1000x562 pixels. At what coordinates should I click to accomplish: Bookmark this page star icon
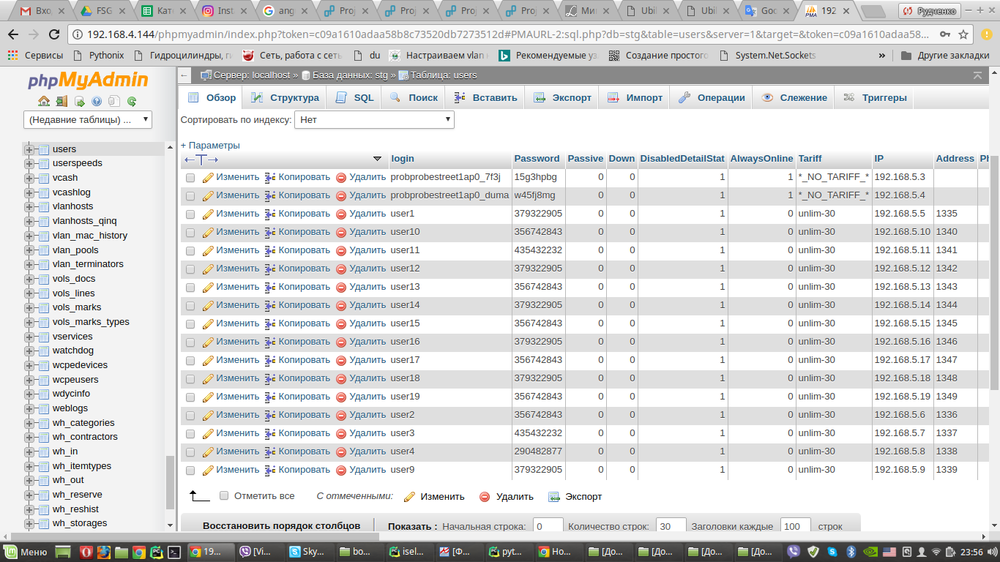pos(963,34)
